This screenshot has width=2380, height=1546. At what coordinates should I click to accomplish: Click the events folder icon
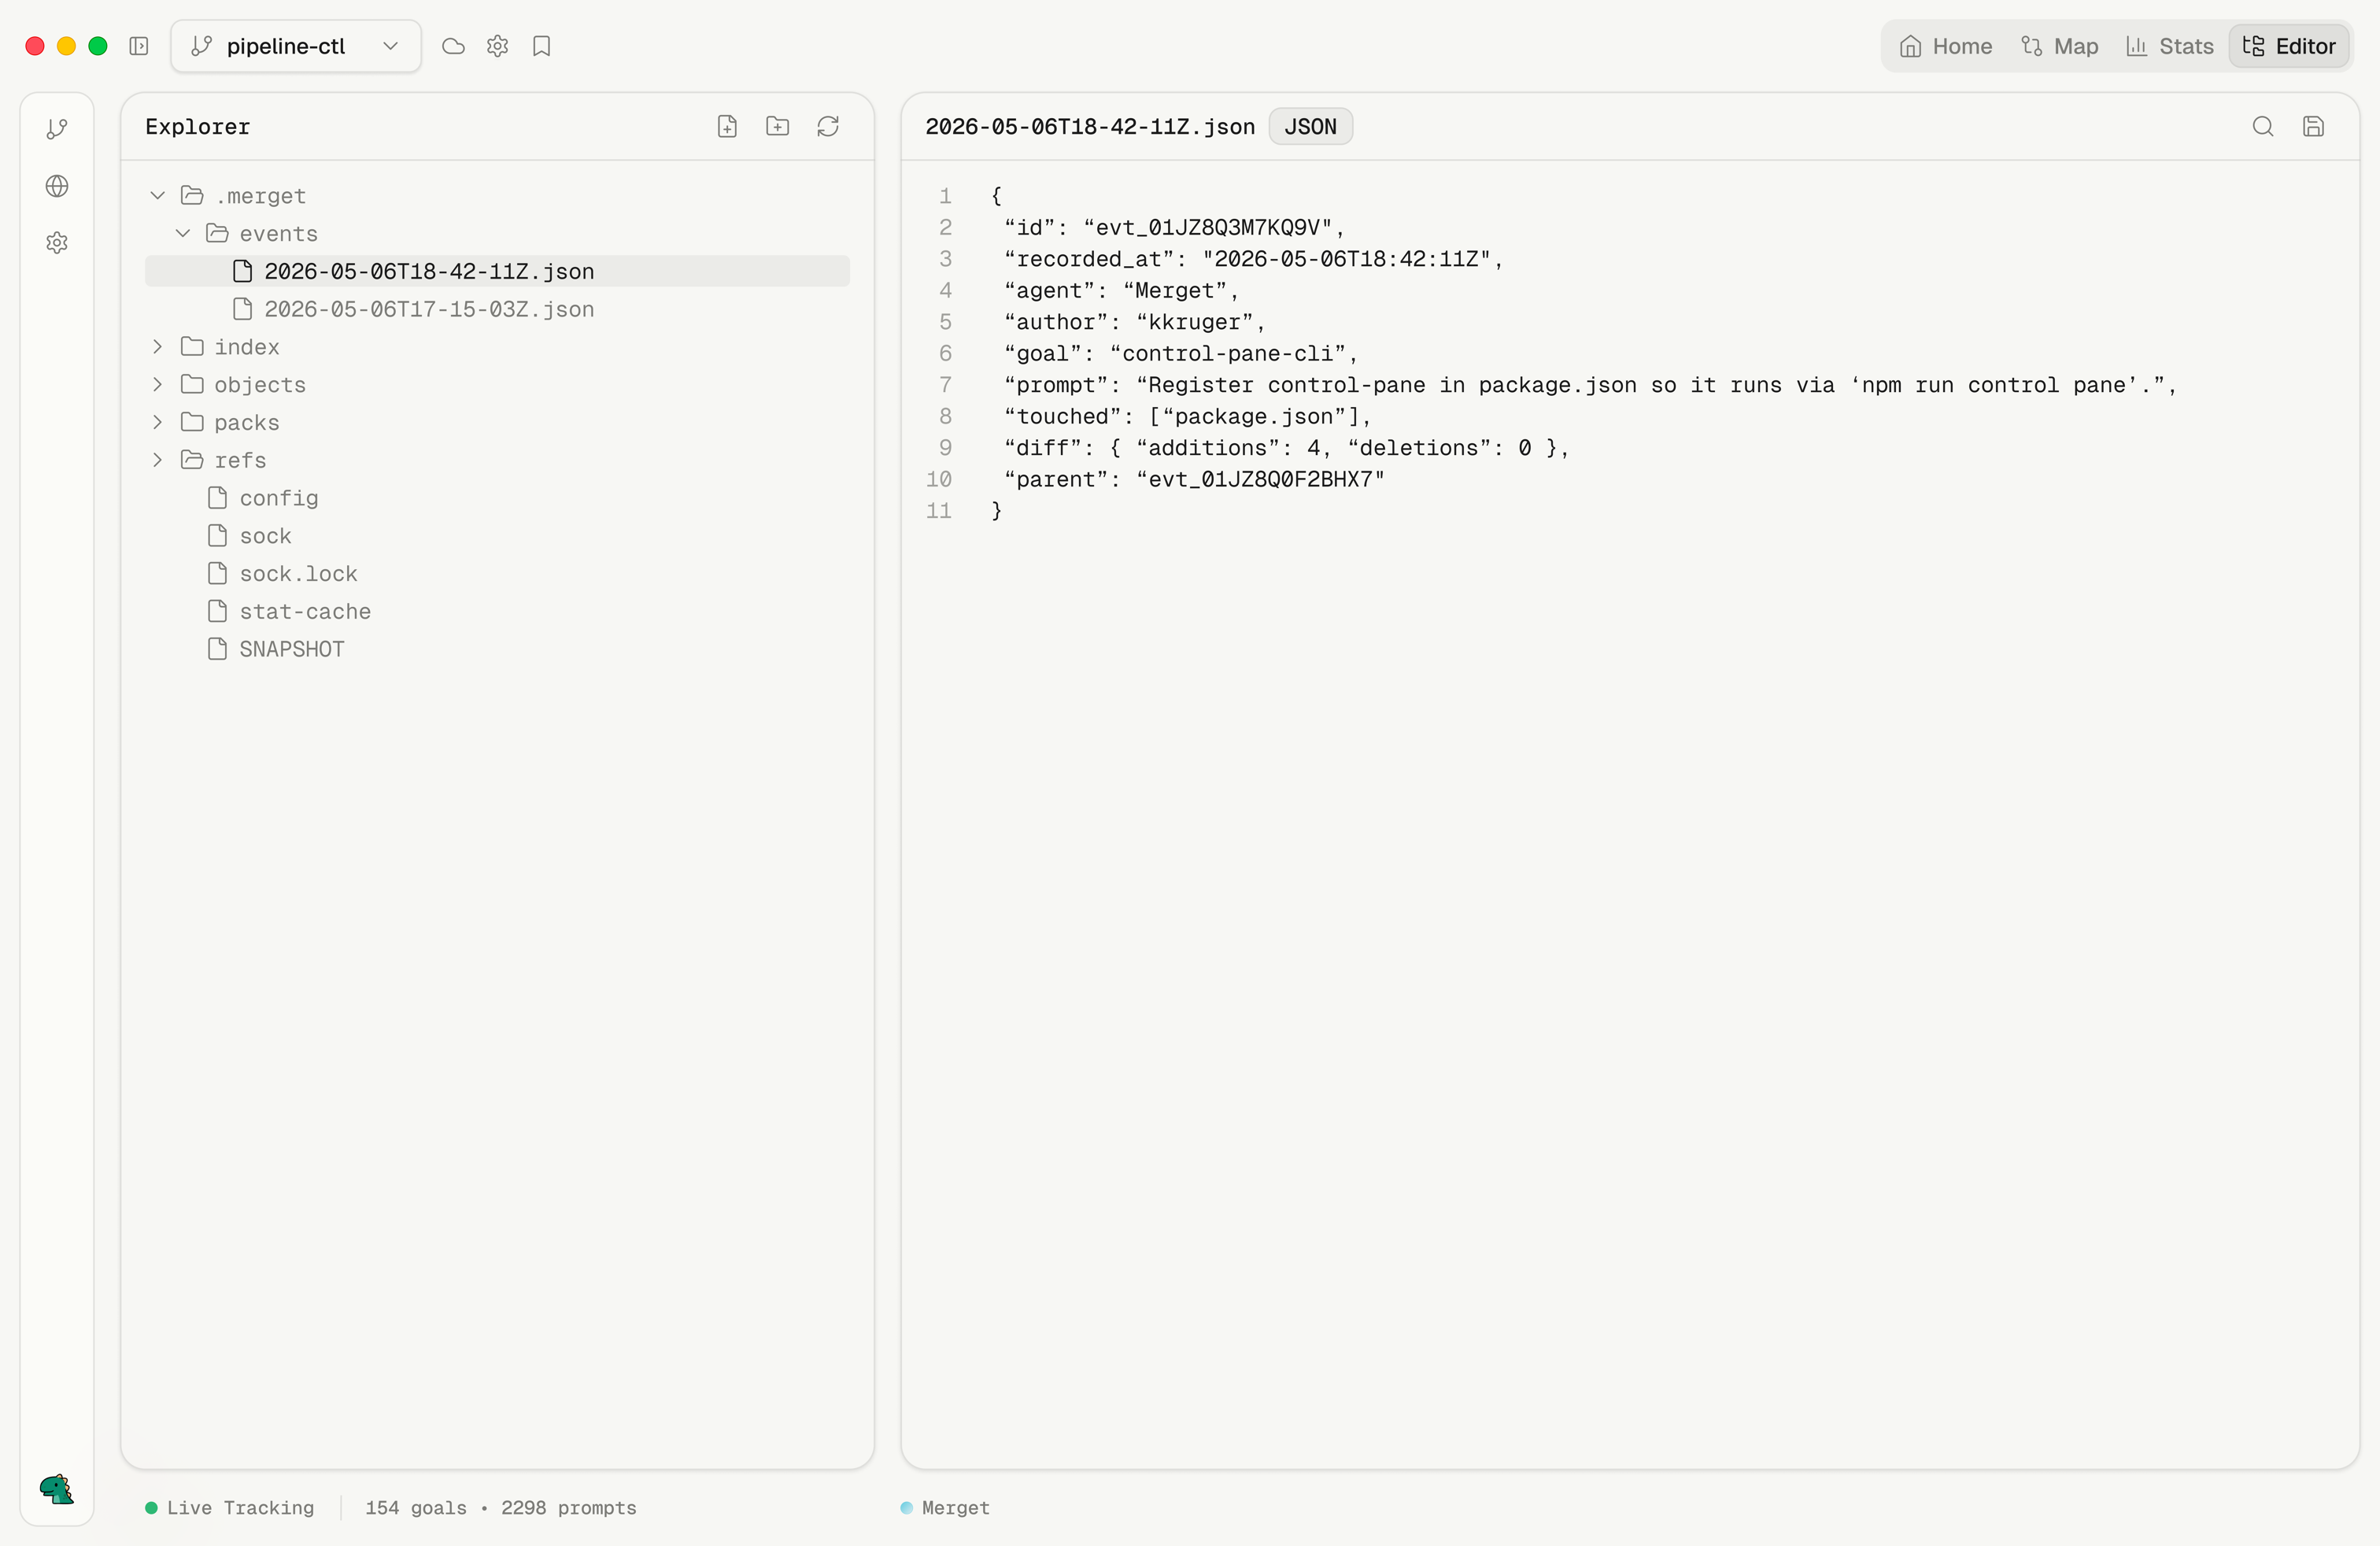click(217, 233)
